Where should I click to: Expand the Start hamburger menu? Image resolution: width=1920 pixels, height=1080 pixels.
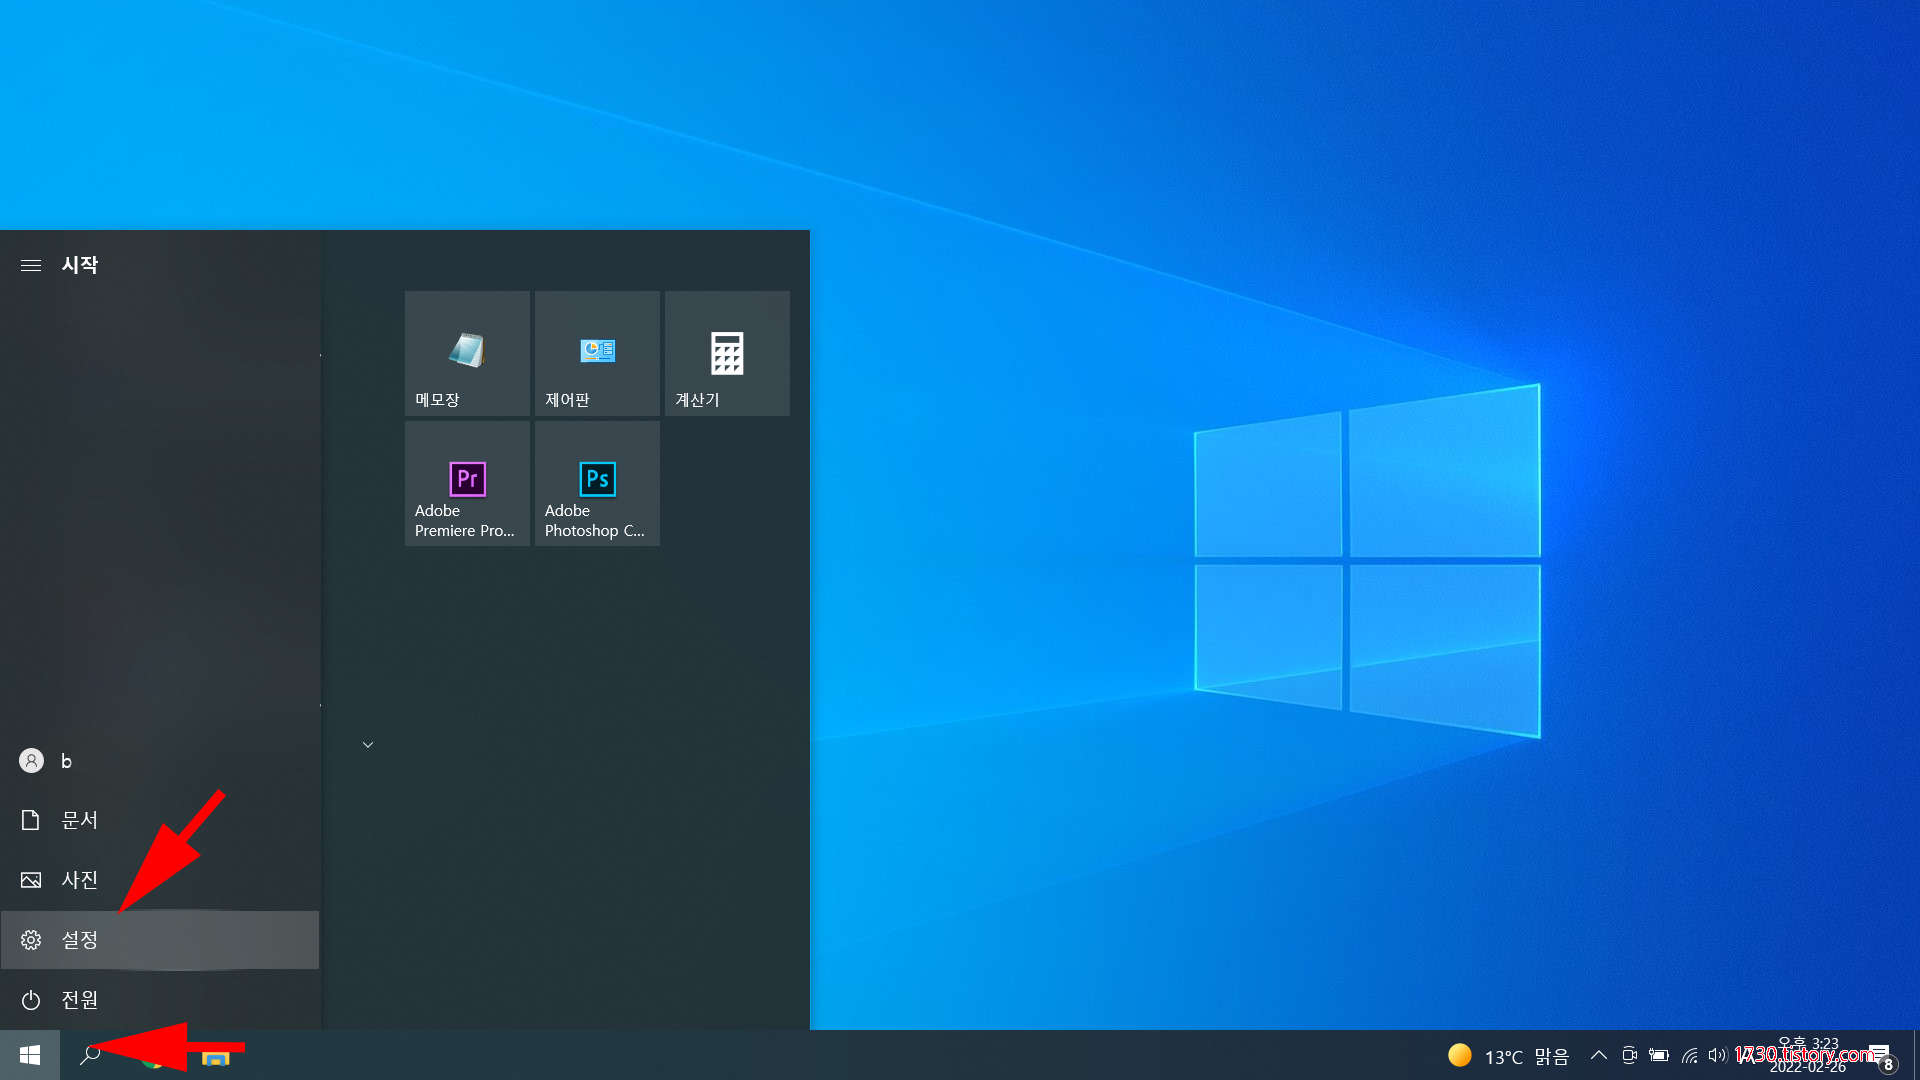coord(31,265)
